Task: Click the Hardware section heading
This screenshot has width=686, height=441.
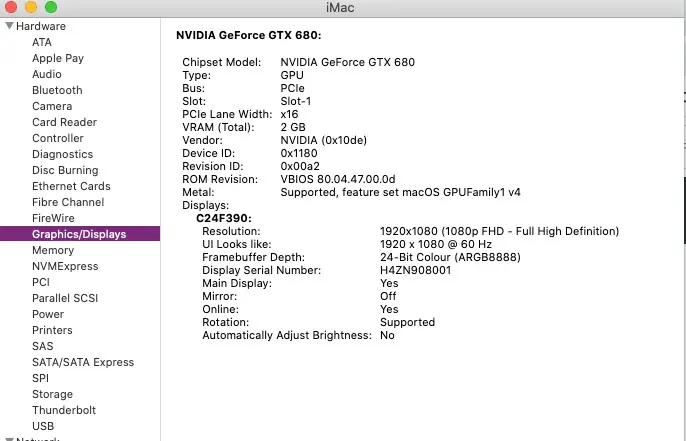Action: [x=41, y=26]
